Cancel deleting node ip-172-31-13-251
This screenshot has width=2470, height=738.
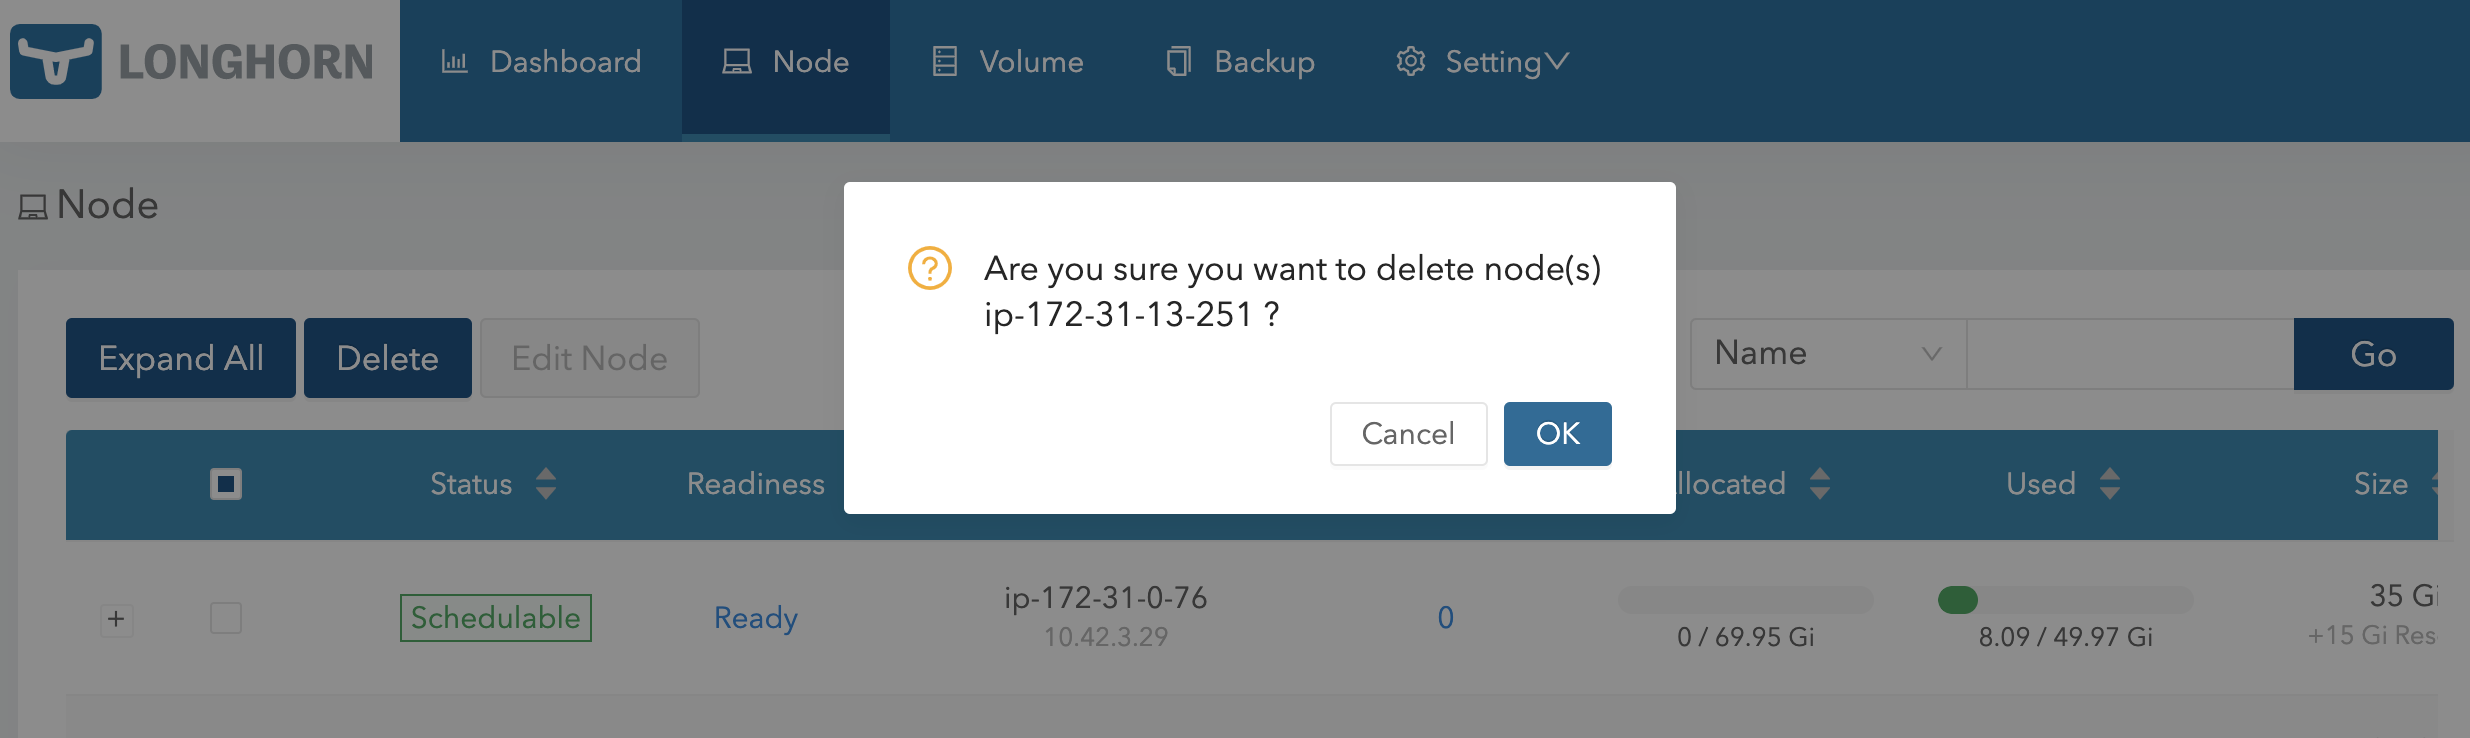(1408, 433)
